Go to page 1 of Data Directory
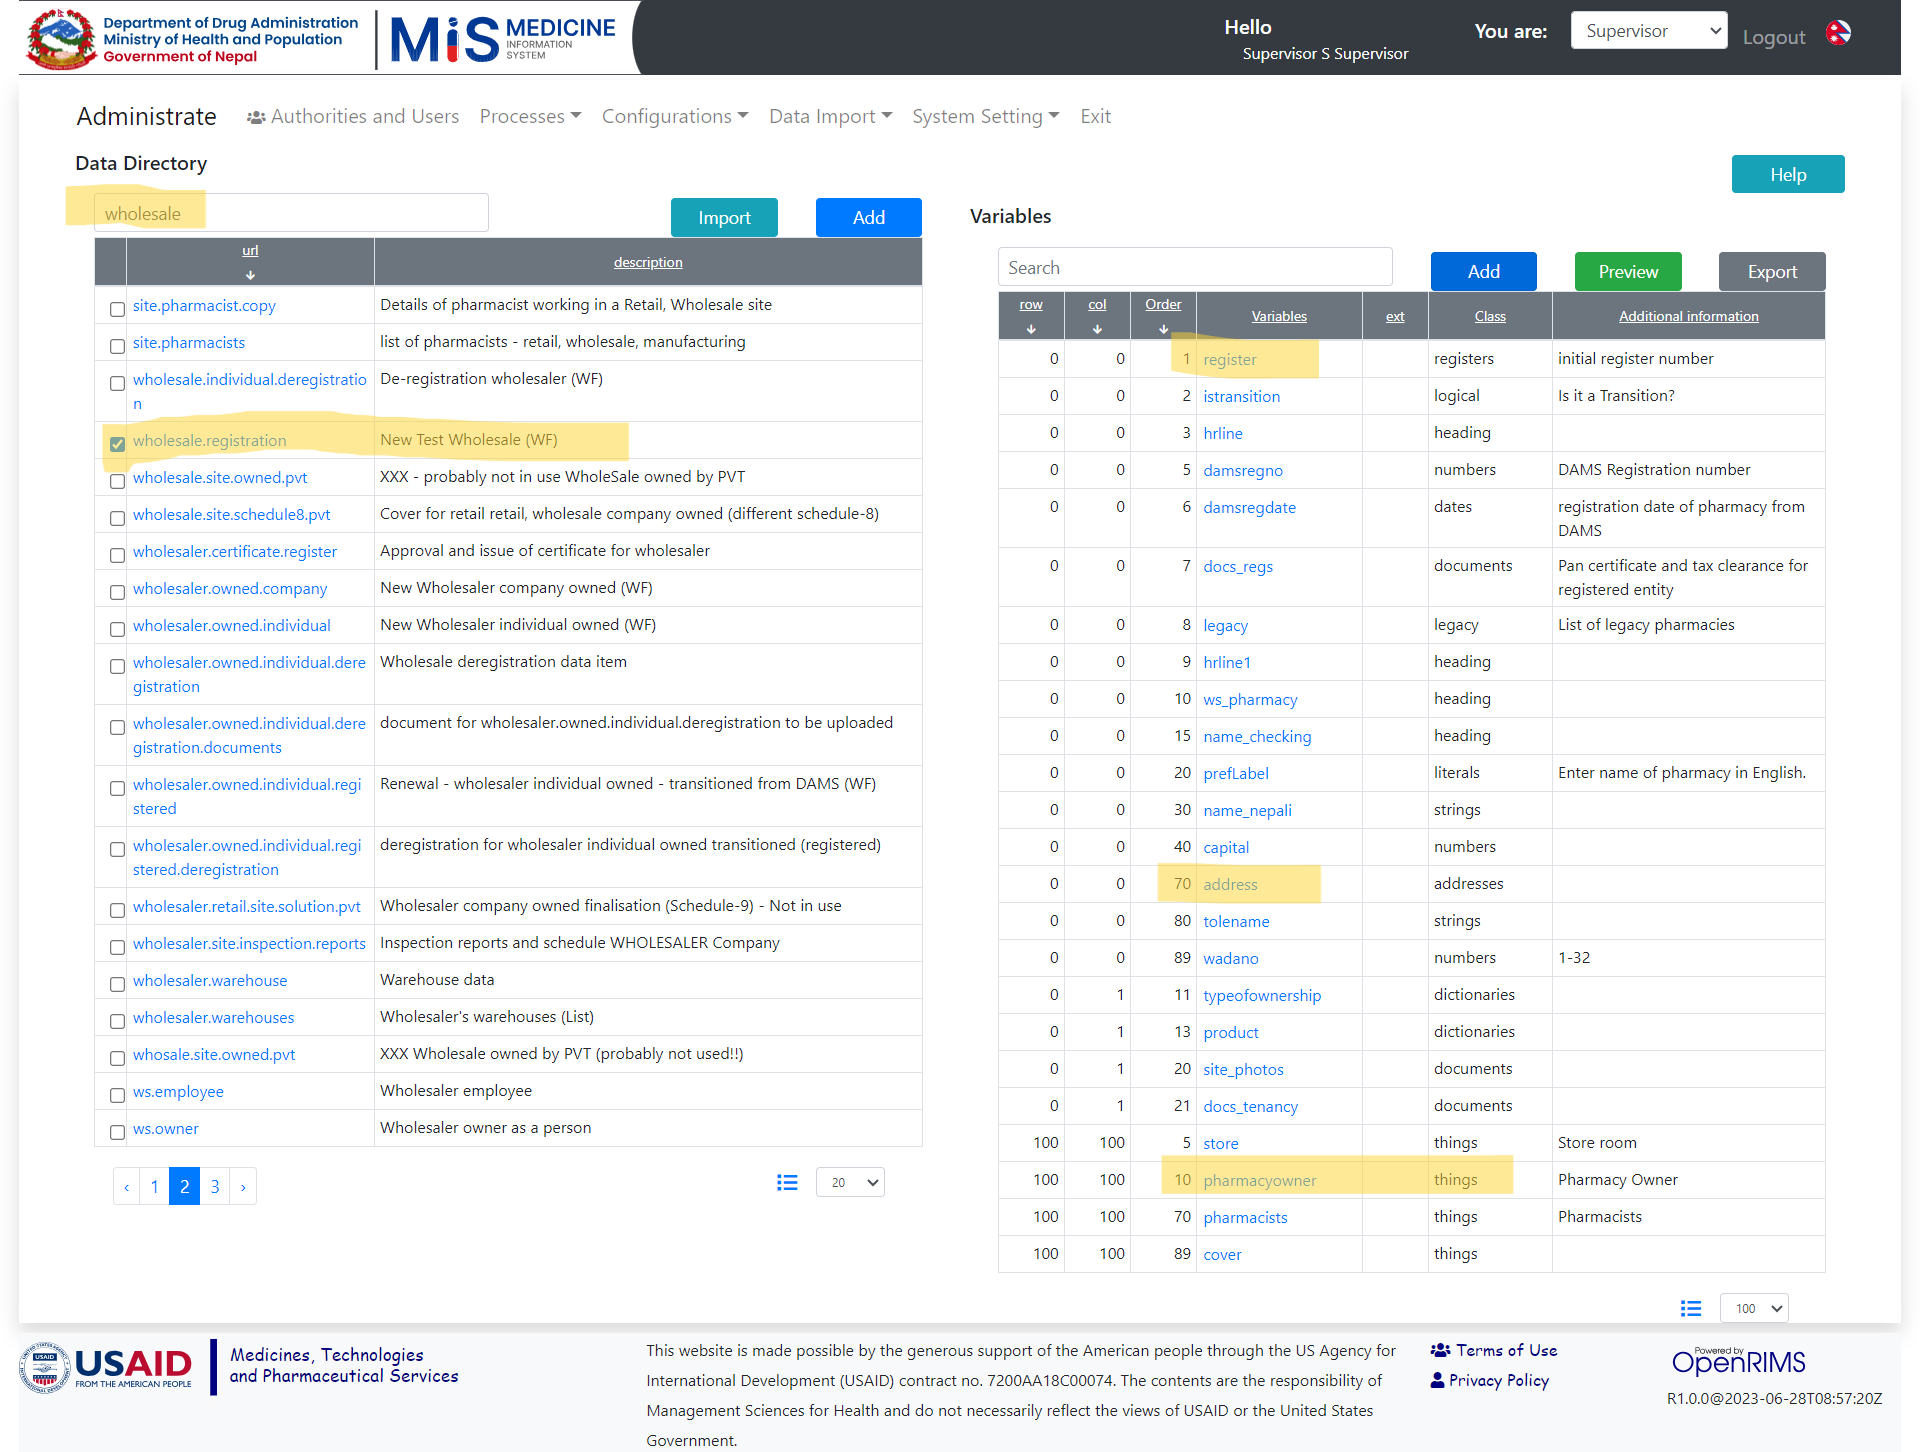This screenshot has width=1920, height=1452. pyautogui.click(x=154, y=1187)
